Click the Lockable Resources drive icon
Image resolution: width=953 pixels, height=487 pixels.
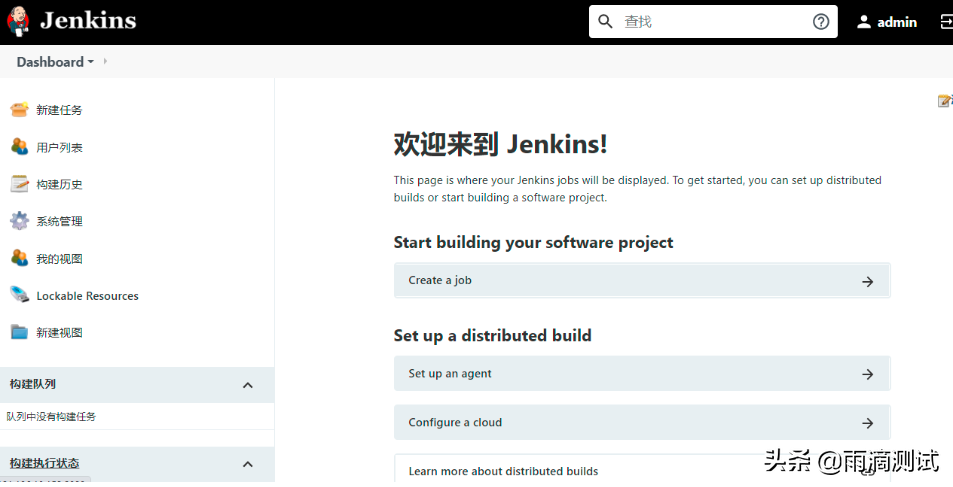[19, 295]
